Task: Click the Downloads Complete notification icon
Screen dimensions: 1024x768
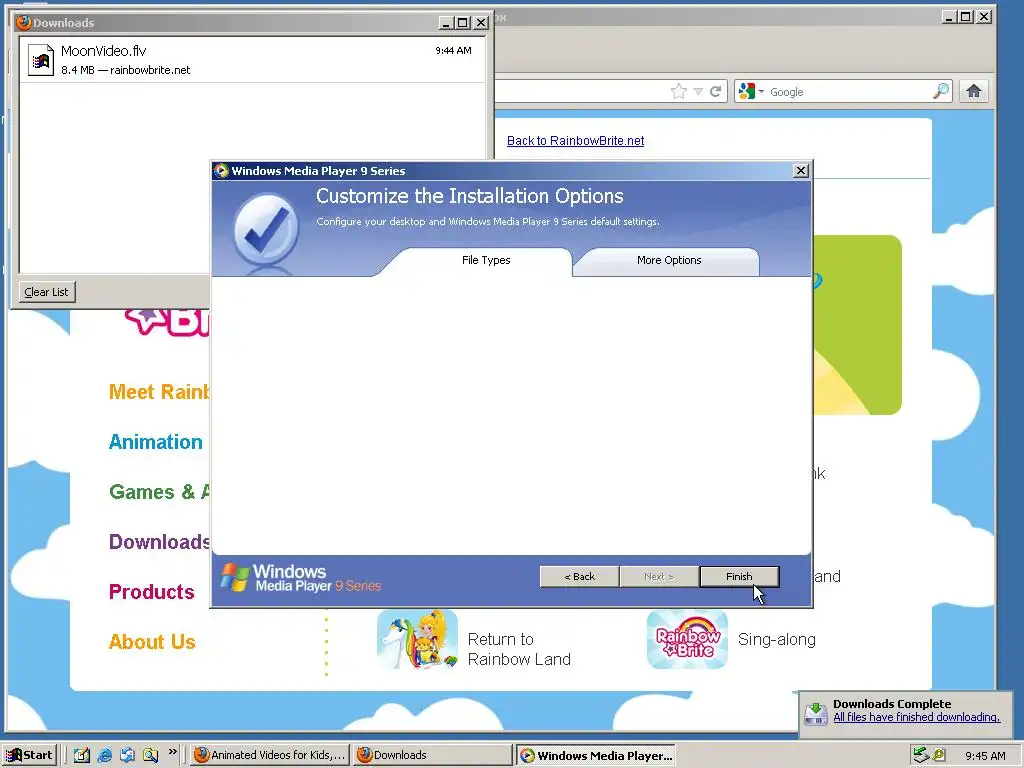Action: coord(816,713)
